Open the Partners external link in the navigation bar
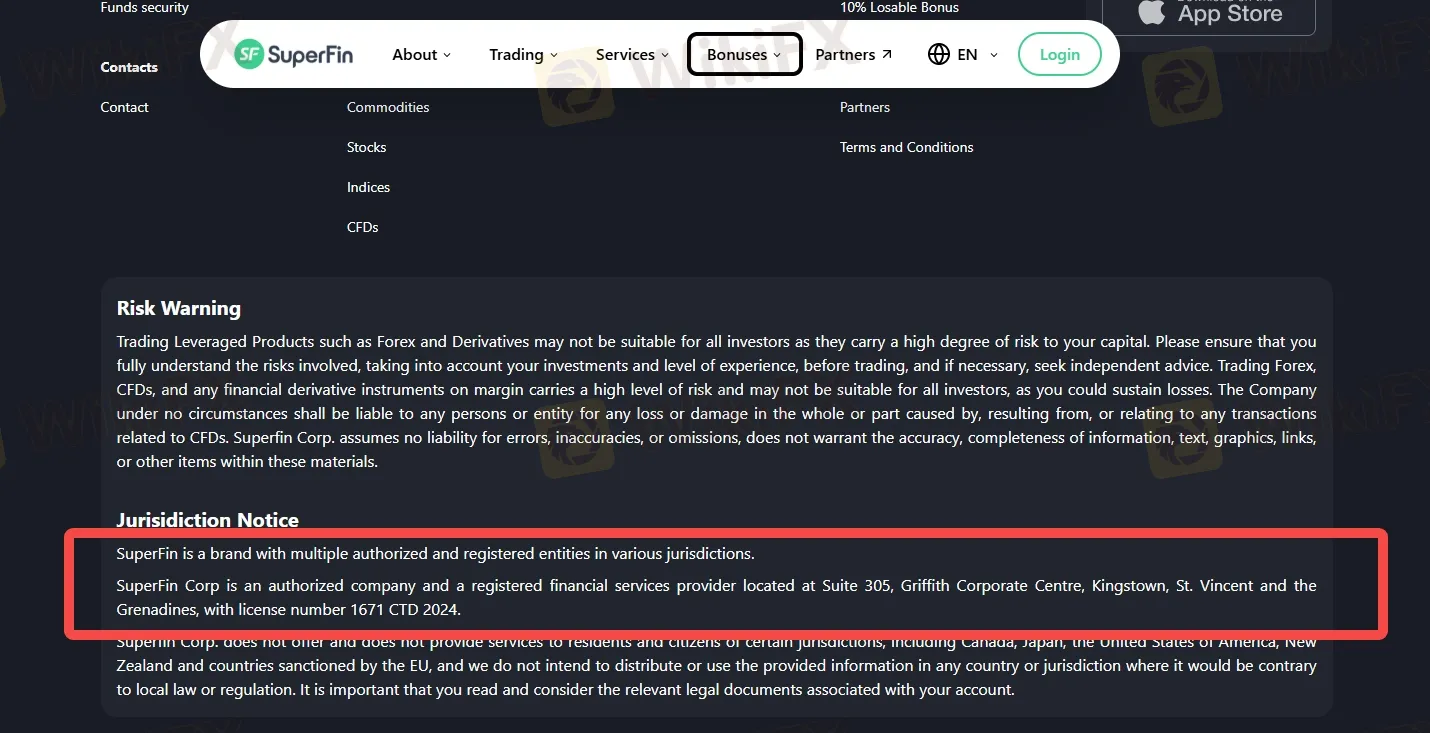Image resolution: width=1430 pixels, height=733 pixels. 854,55
